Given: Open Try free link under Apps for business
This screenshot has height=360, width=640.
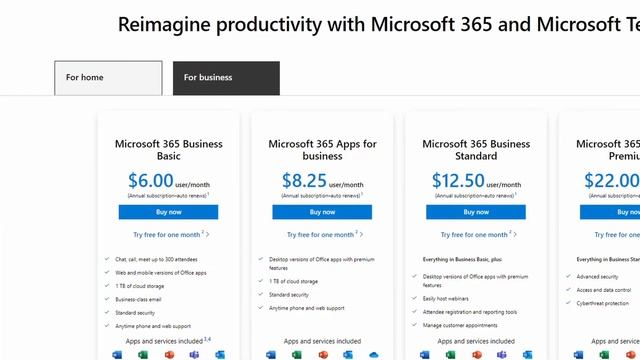Looking at the screenshot, I should (325, 235).
